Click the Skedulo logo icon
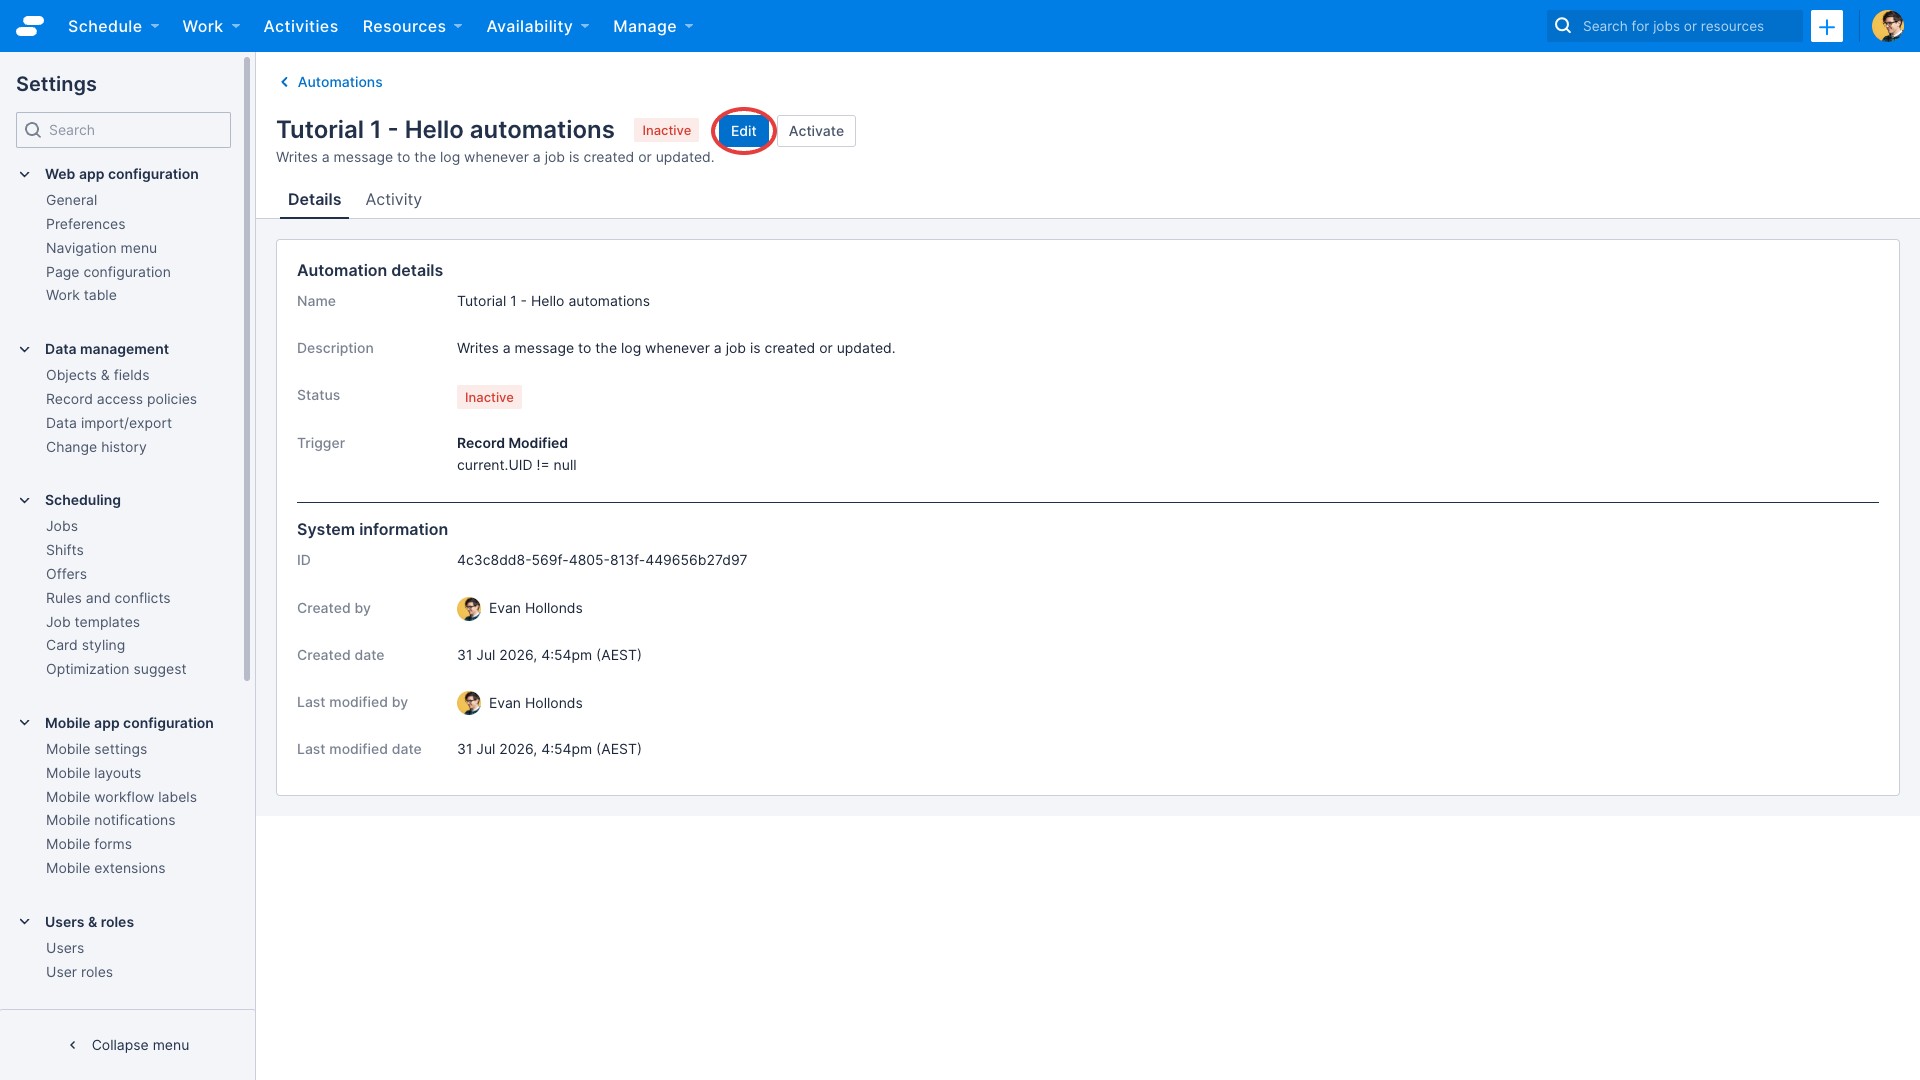The width and height of the screenshot is (1920, 1080). pyautogui.click(x=30, y=26)
